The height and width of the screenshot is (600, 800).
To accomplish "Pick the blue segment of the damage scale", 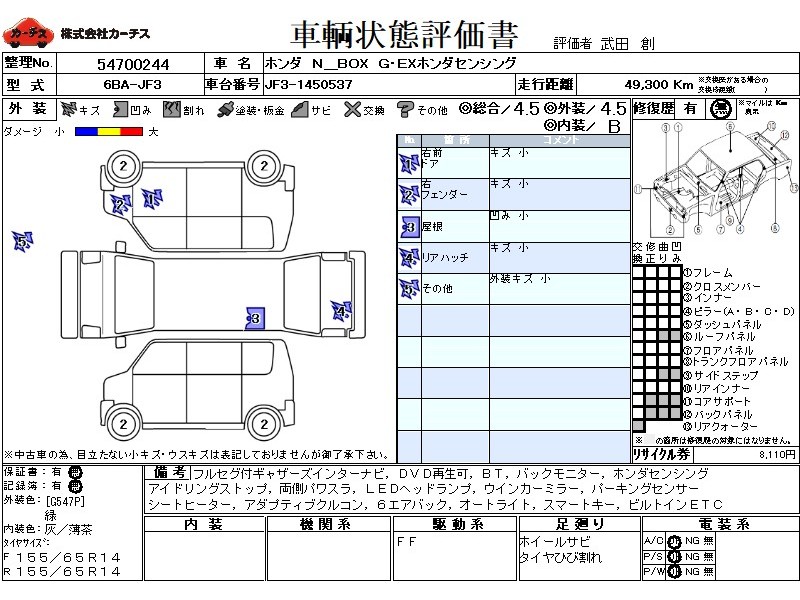I will click(x=86, y=132).
